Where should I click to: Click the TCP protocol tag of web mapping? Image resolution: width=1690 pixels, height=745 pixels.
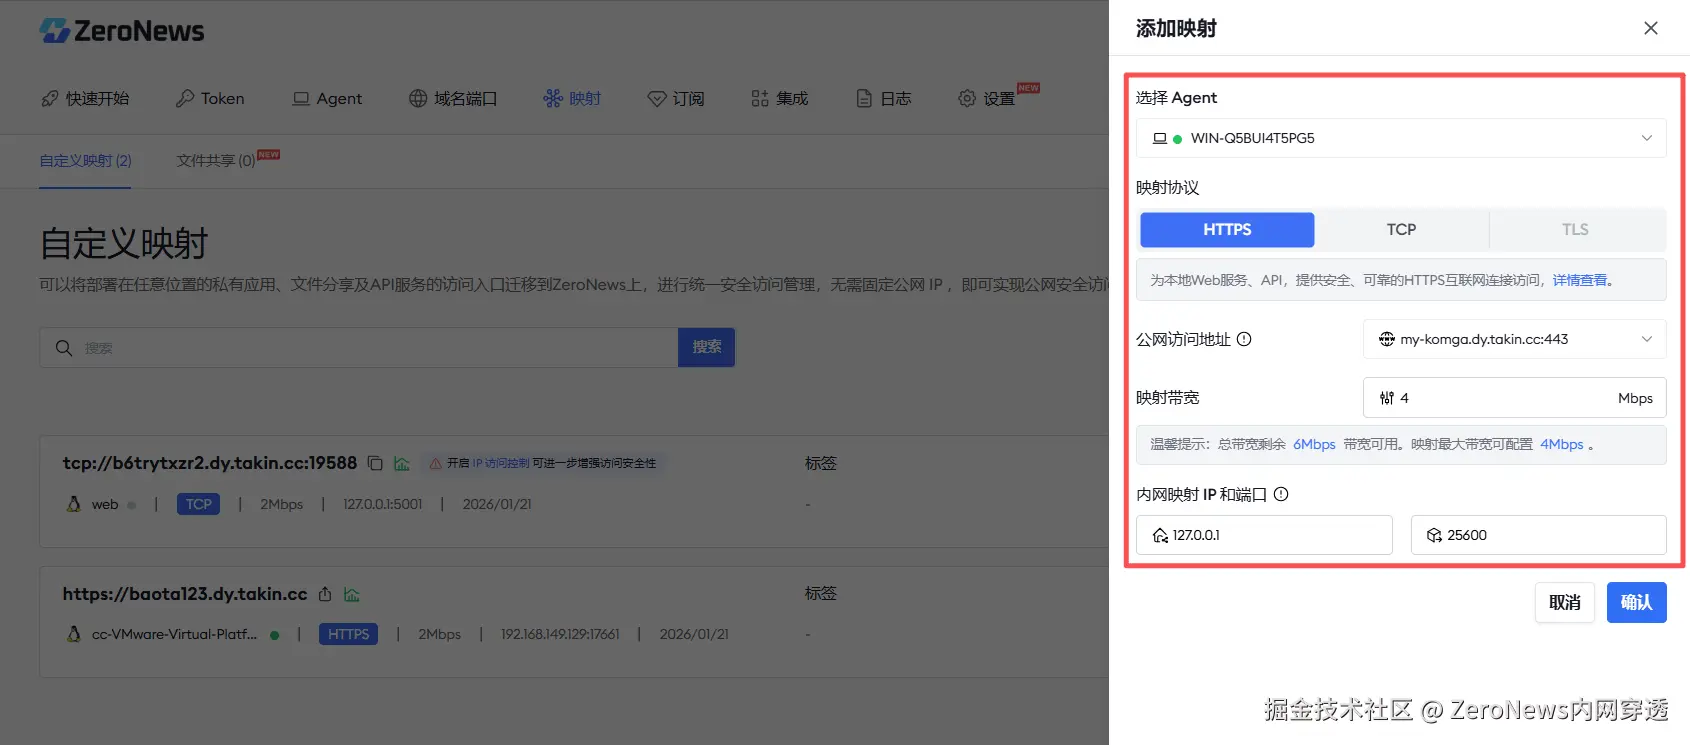point(198,504)
